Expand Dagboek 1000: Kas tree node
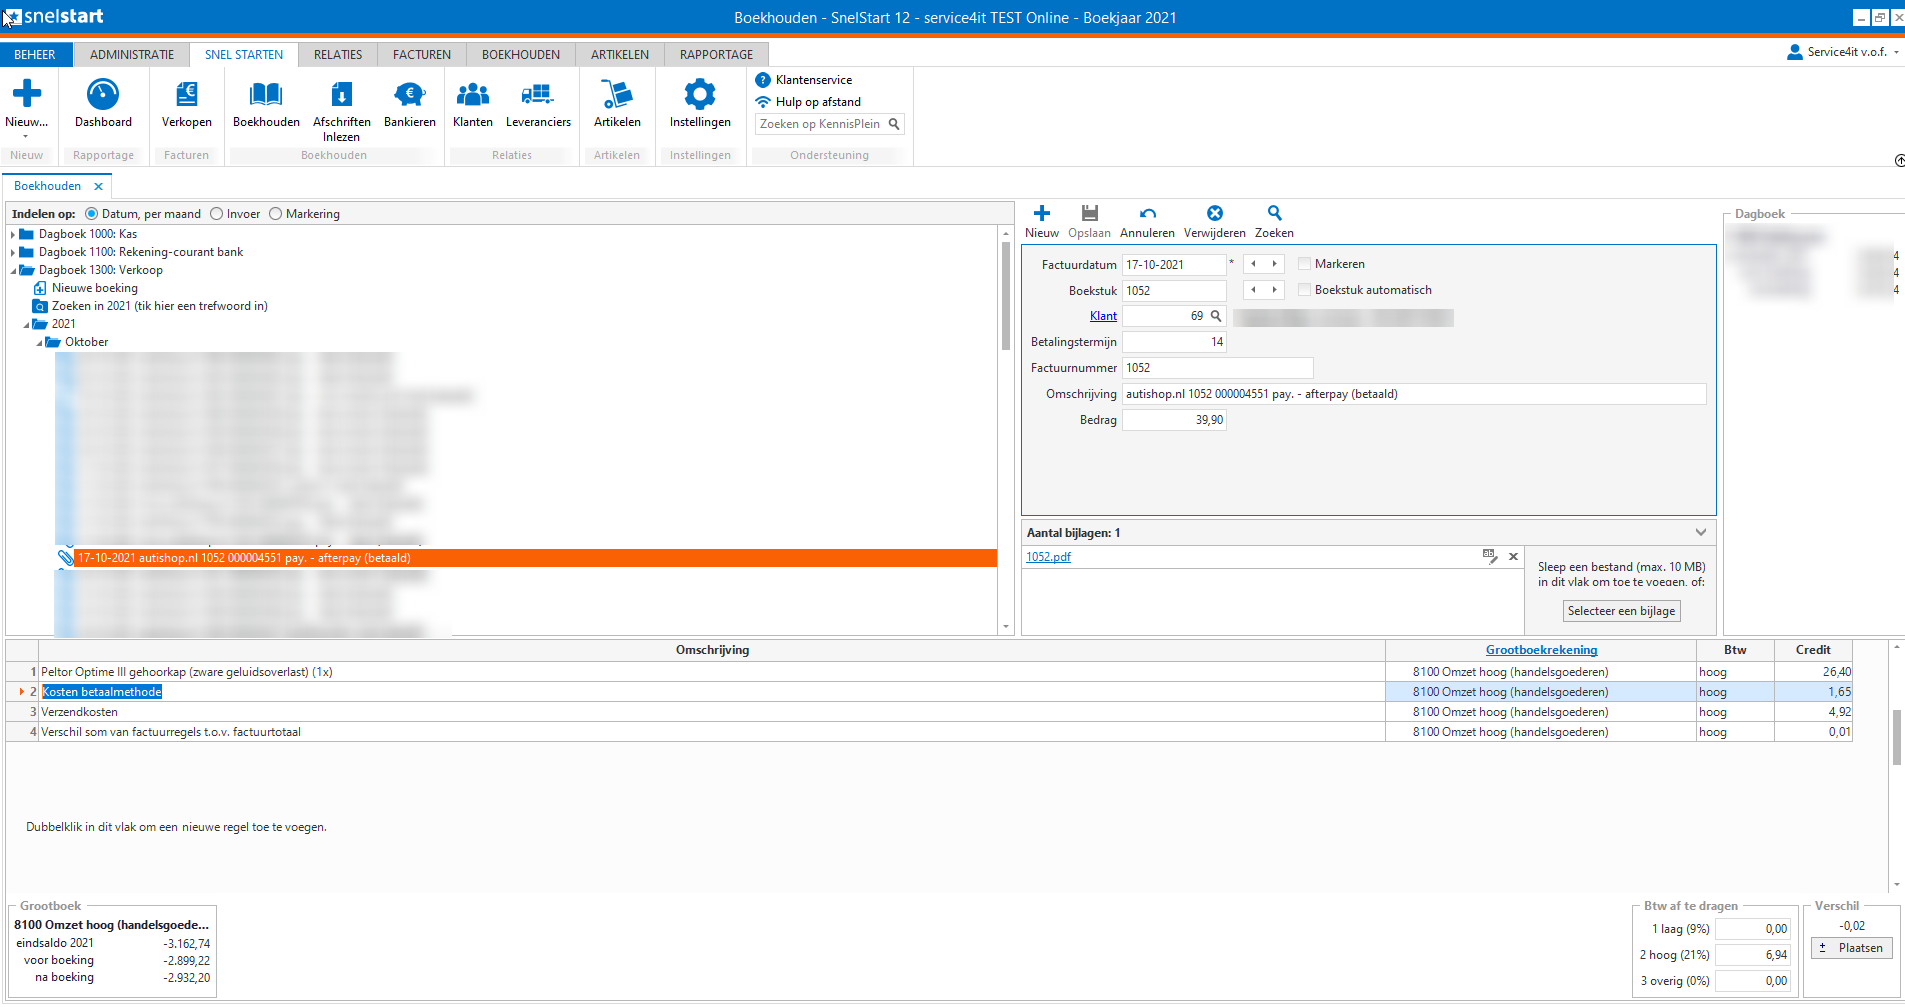Screen dimensions: 1905x1007 [13, 235]
